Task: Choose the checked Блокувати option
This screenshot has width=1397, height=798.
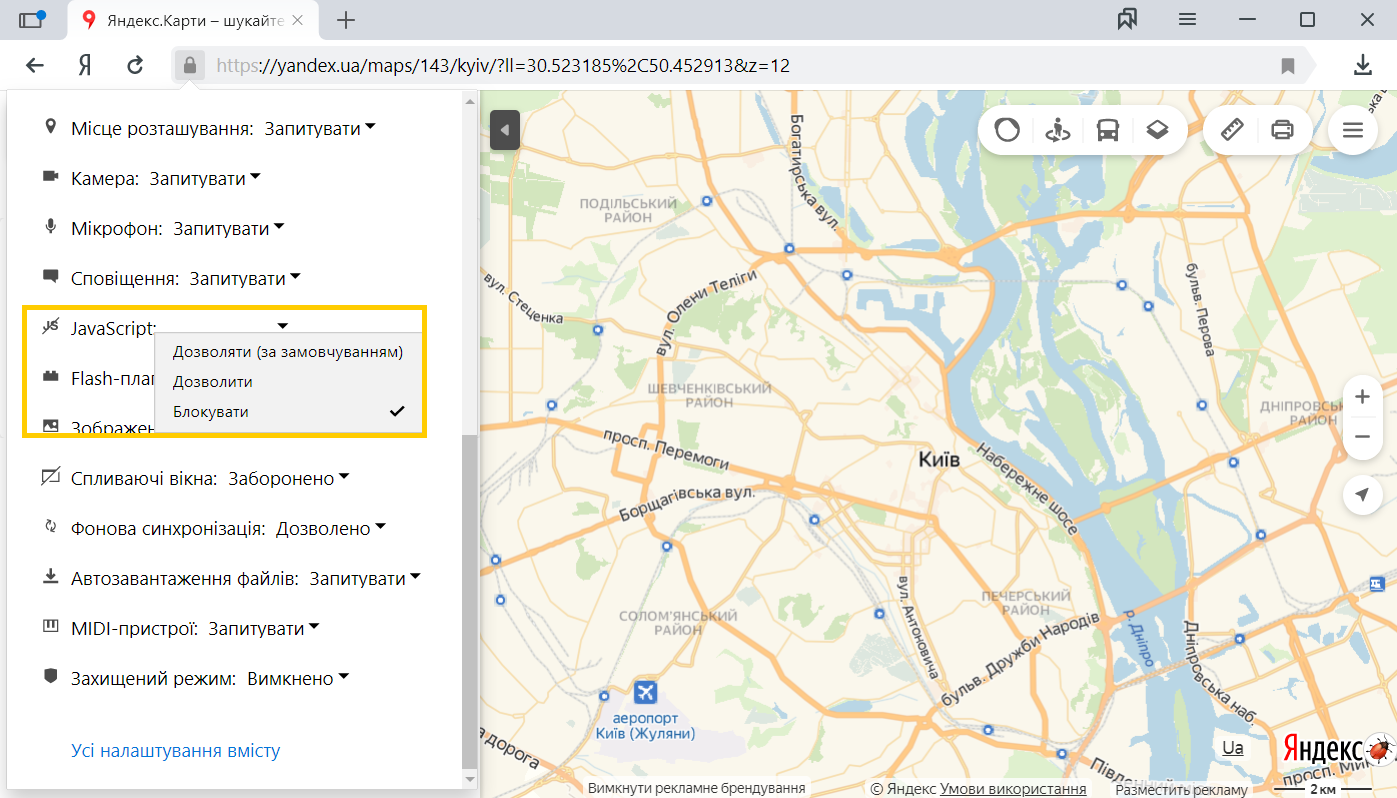Action: click(288, 412)
